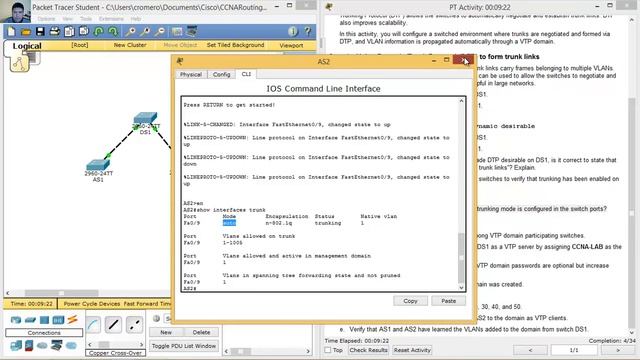Click Reset Activity button
The width and height of the screenshot is (640, 360).
click(x=412, y=350)
